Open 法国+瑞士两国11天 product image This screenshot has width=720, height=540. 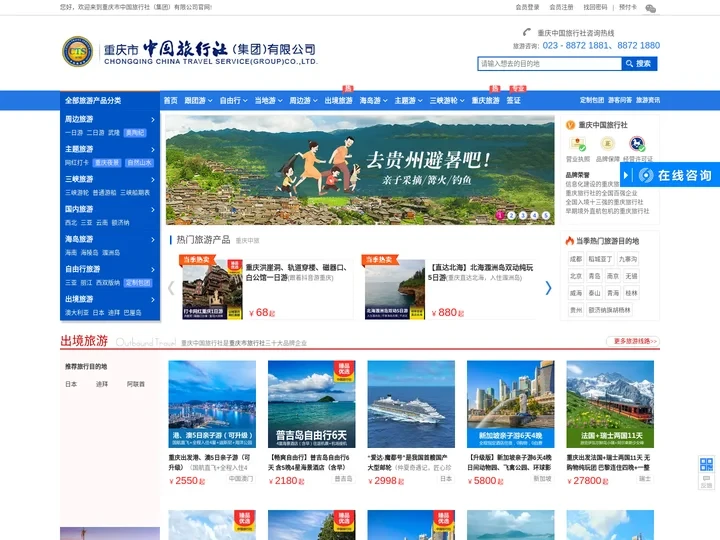610,404
